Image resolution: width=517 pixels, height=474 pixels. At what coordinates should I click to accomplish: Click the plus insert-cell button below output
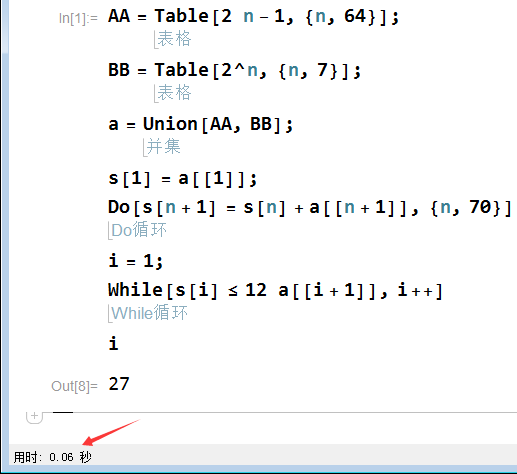(x=34, y=417)
